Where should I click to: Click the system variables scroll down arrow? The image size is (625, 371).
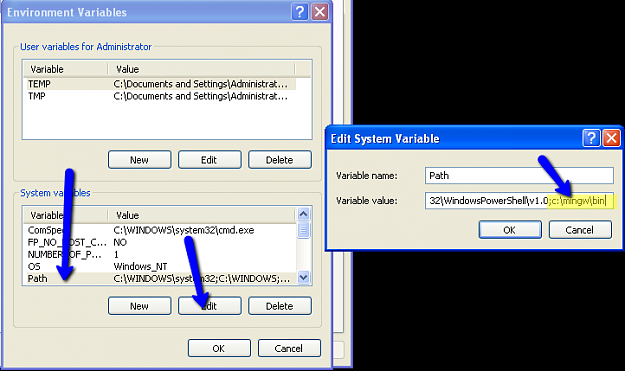click(303, 277)
